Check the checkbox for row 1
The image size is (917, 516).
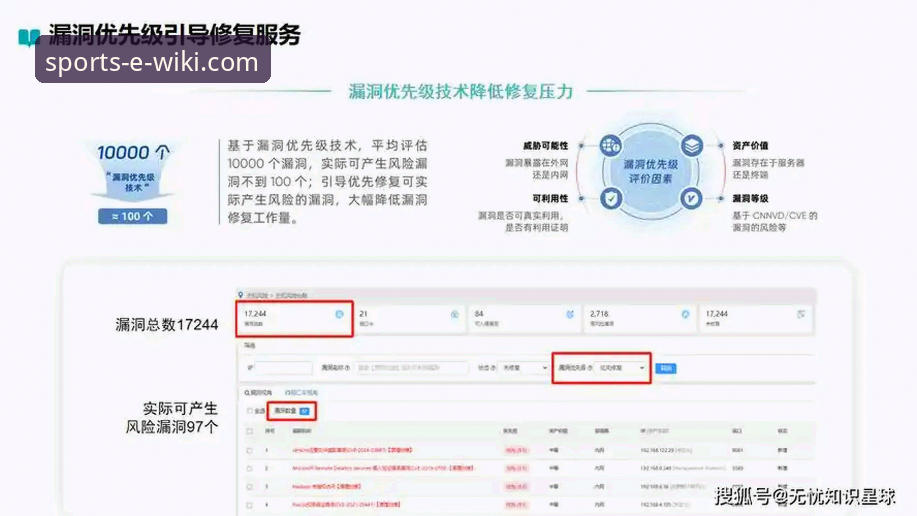(x=250, y=450)
